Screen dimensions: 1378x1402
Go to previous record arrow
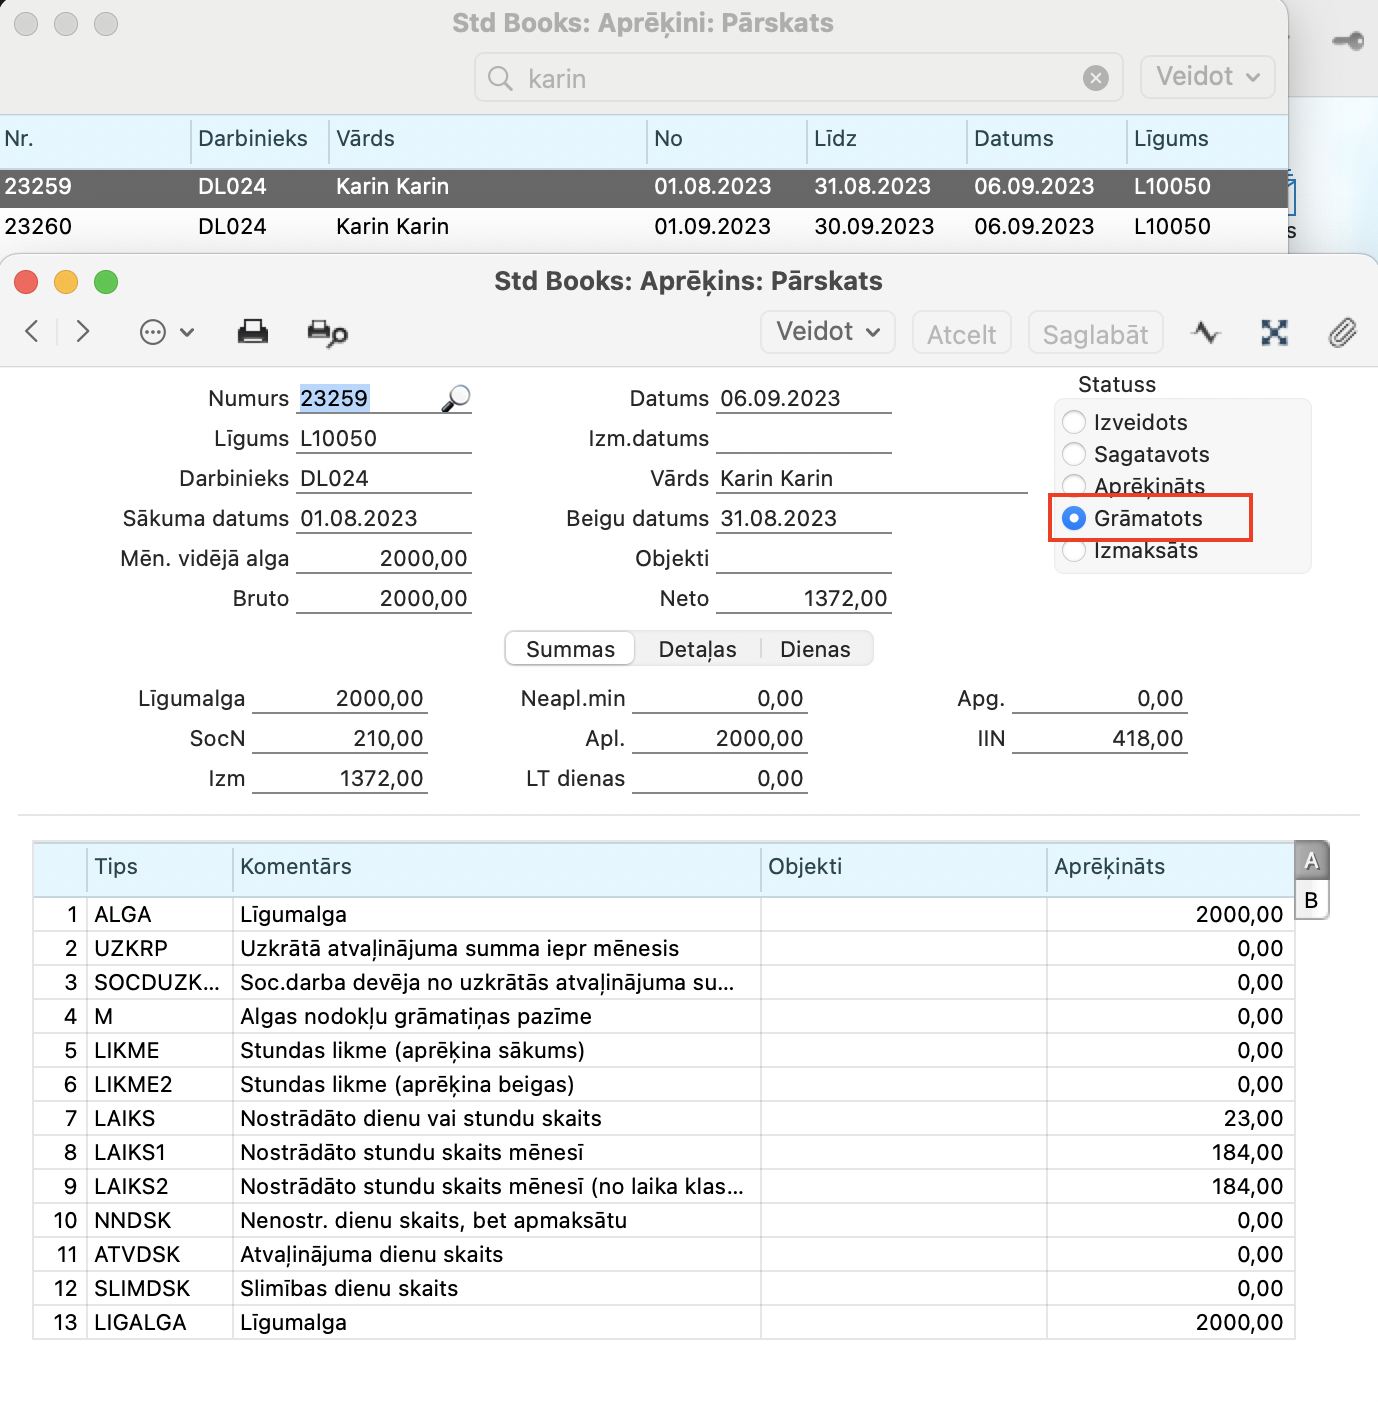point(32,332)
